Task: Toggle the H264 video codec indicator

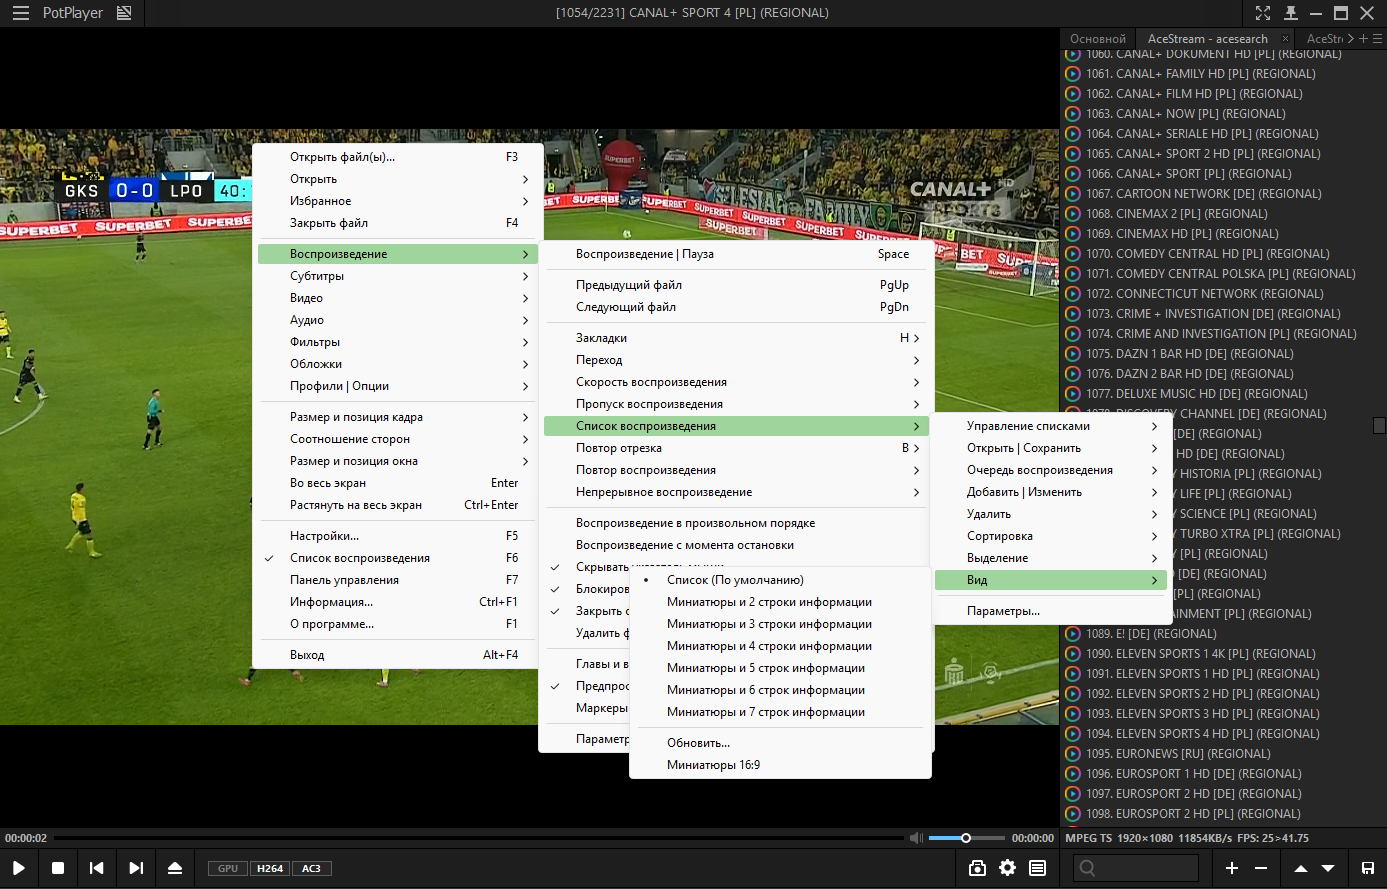Action: (x=269, y=868)
